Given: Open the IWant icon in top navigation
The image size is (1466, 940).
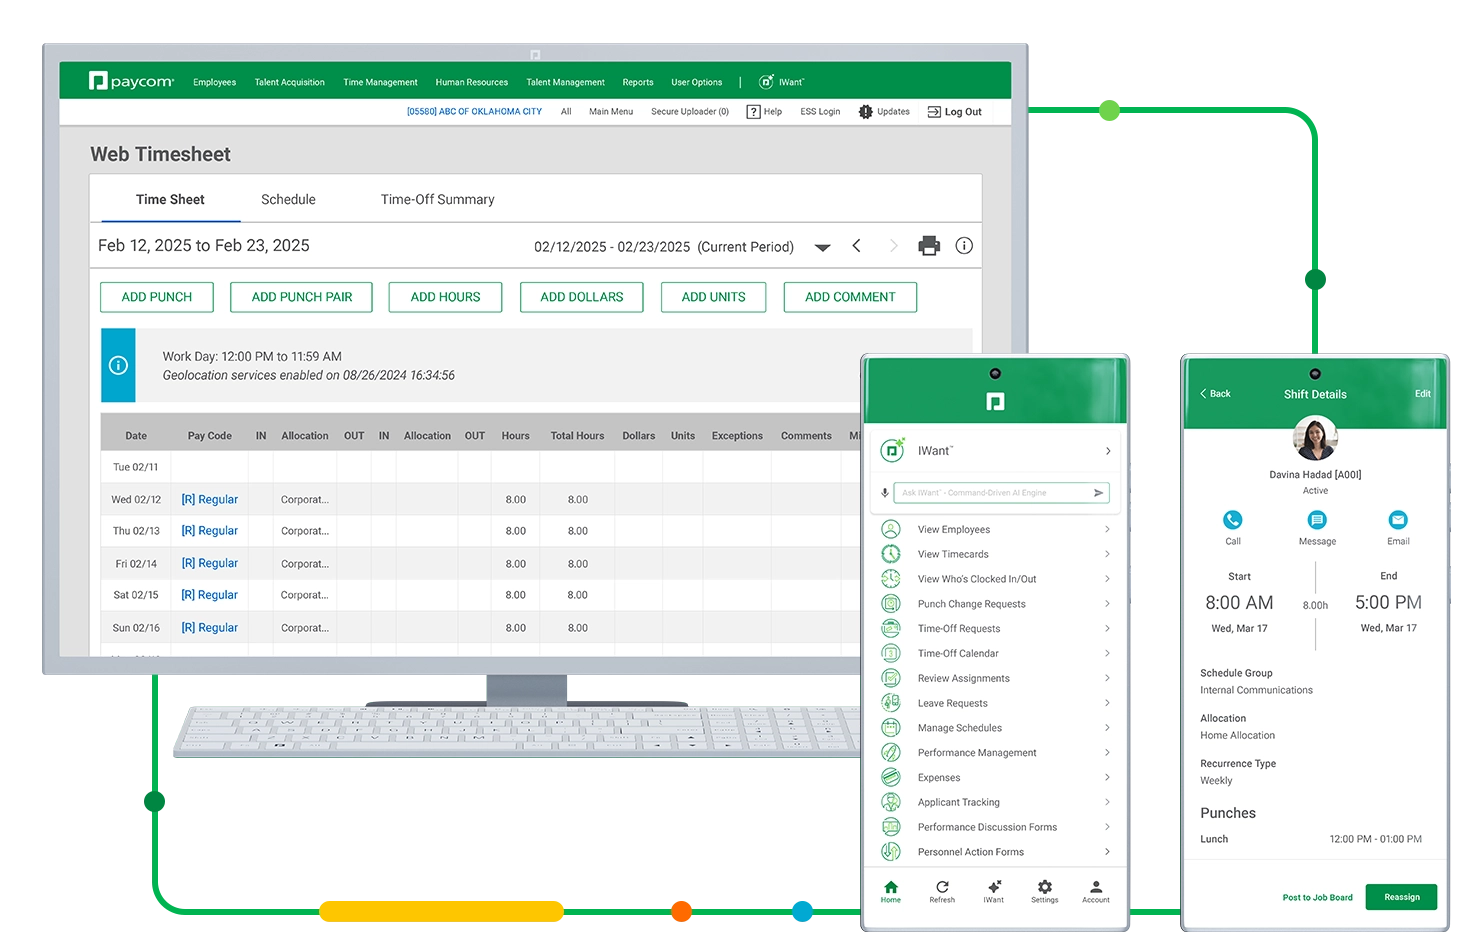Looking at the screenshot, I should click(x=766, y=82).
